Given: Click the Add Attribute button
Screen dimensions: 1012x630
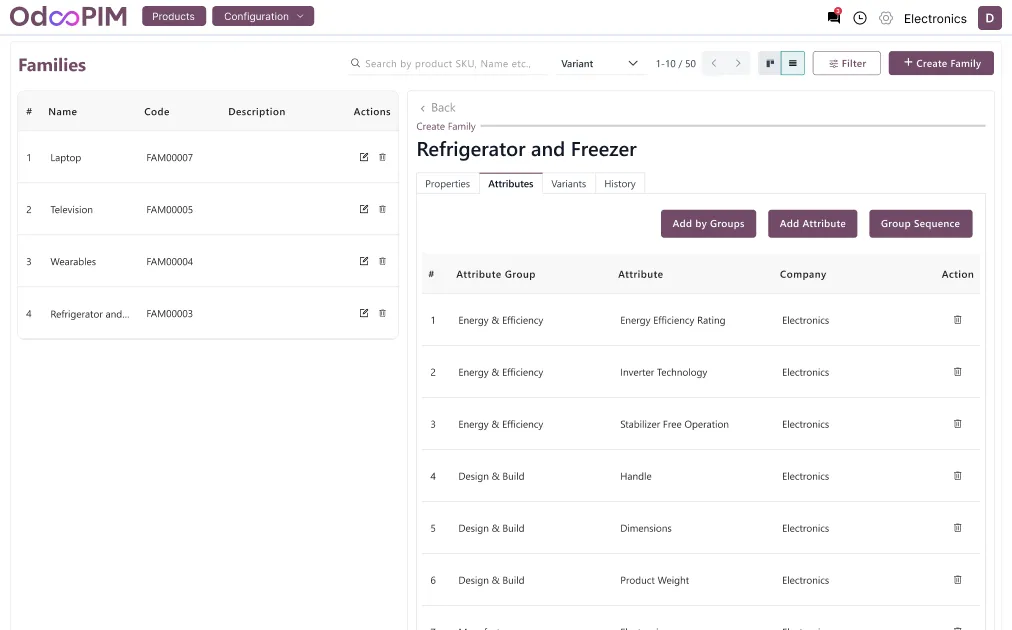Looking at the screenshot, I should pos(812,223).
